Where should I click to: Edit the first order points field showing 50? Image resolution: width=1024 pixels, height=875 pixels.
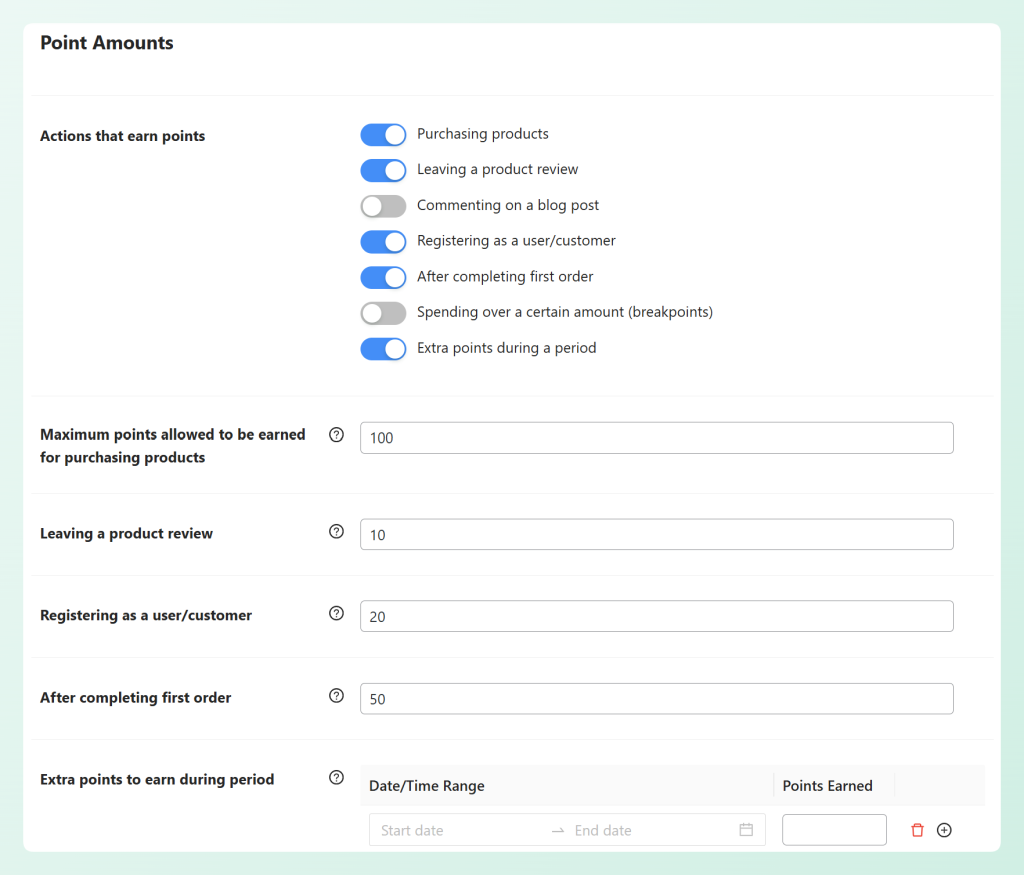click(656, 699)
